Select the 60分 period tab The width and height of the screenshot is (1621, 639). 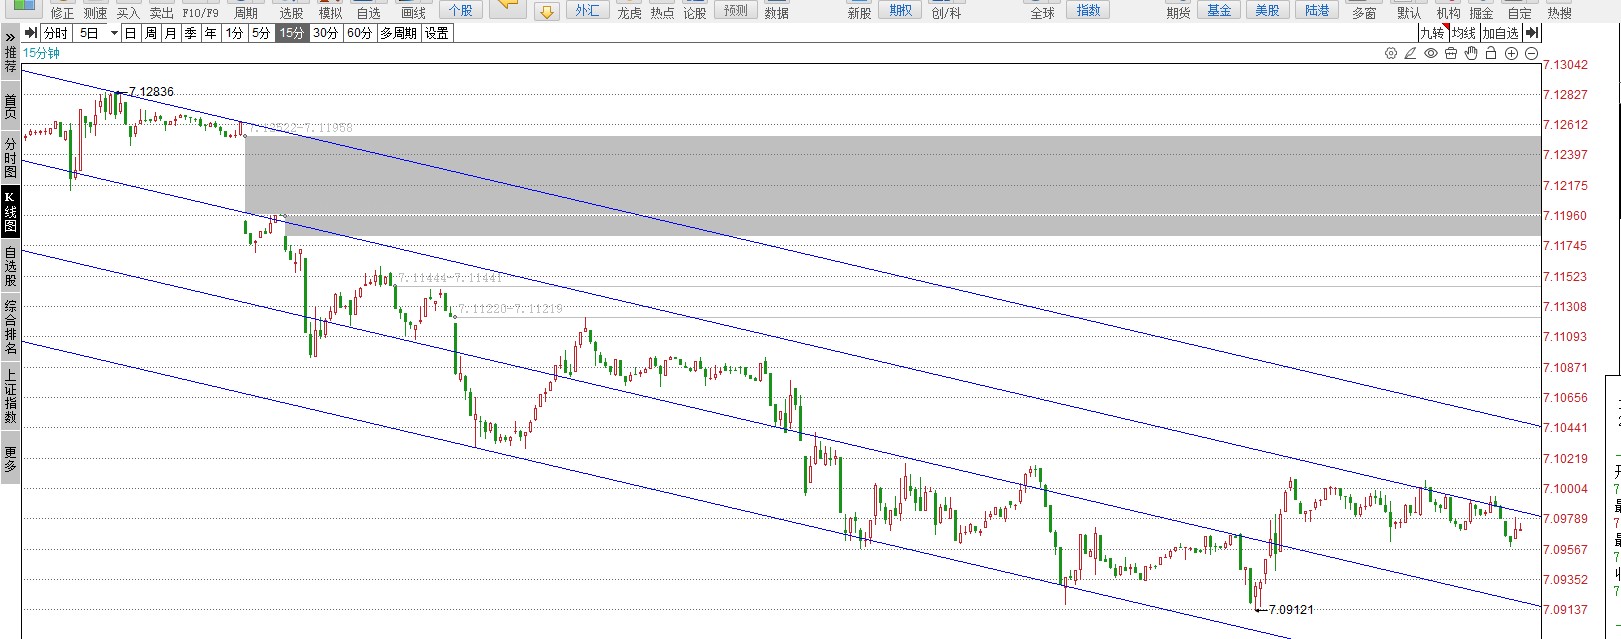pos(359,33)
